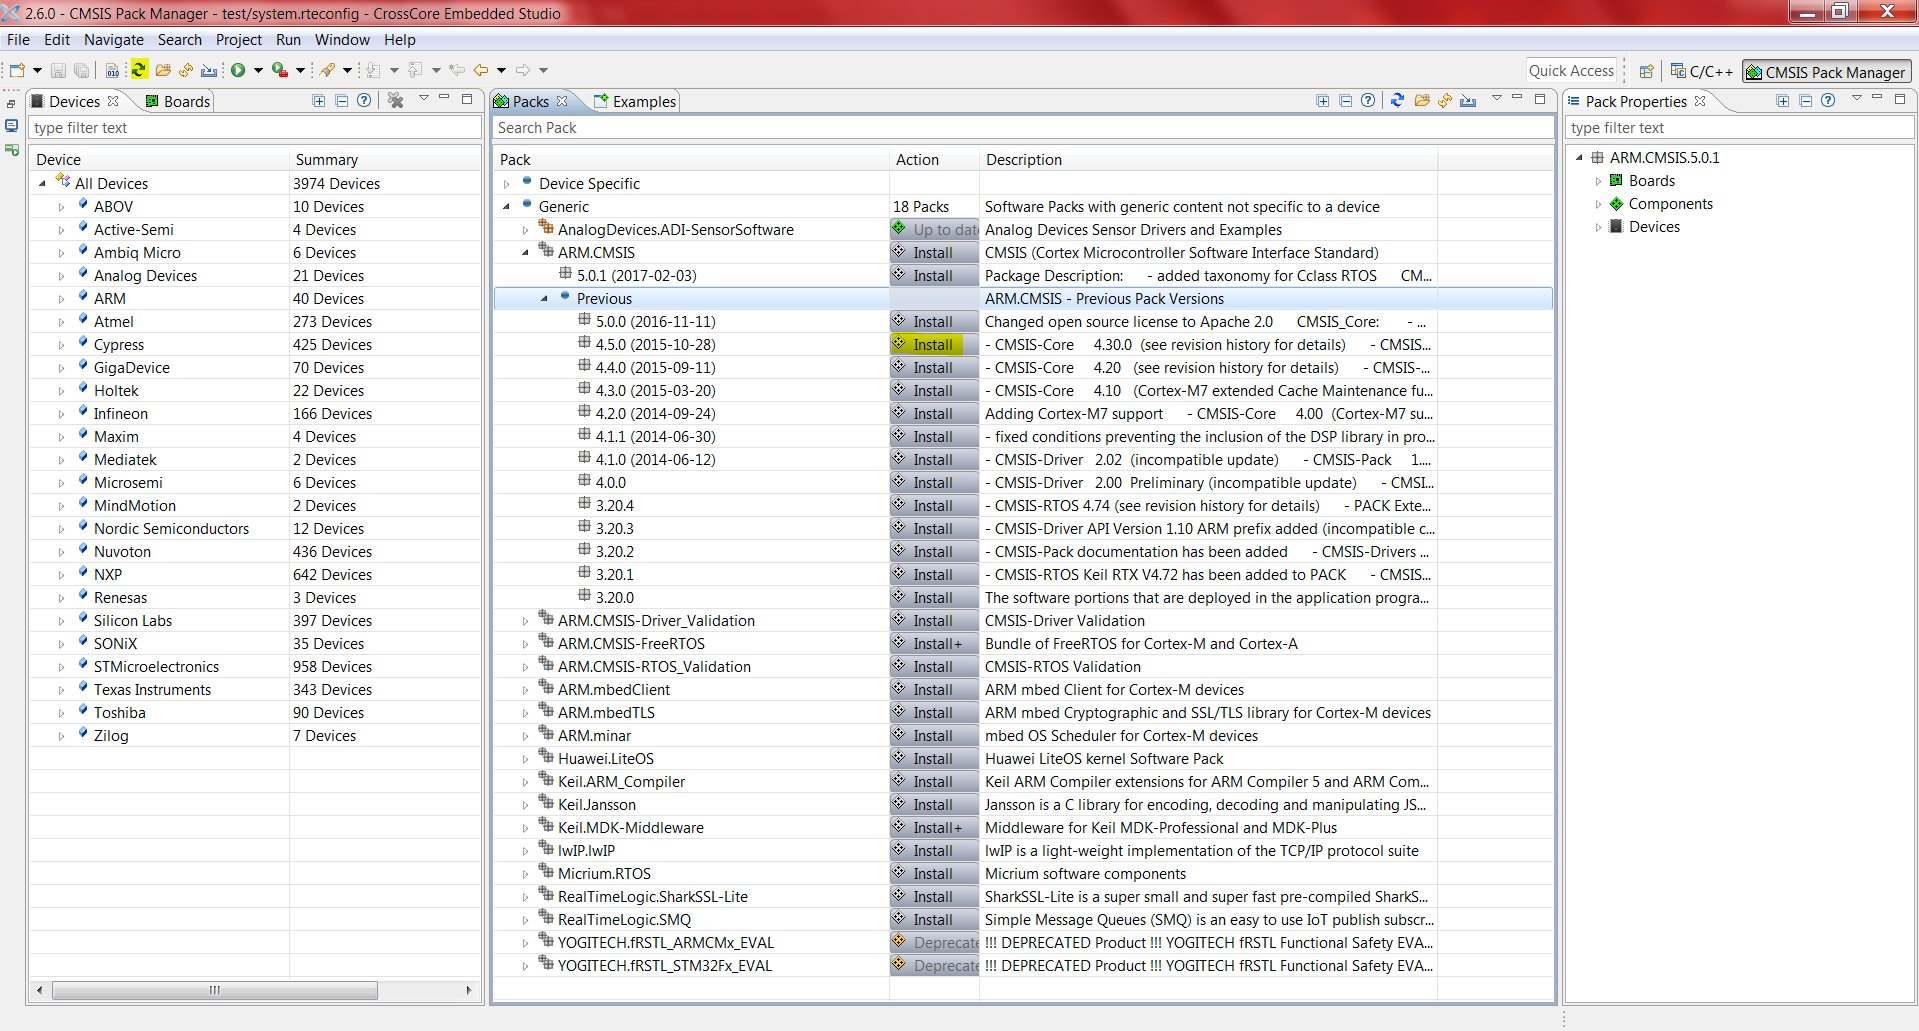Screen dimensions: 1919x1031
Task: Click the New wizard icon in main toolbar
Action: tap(17, 70)
